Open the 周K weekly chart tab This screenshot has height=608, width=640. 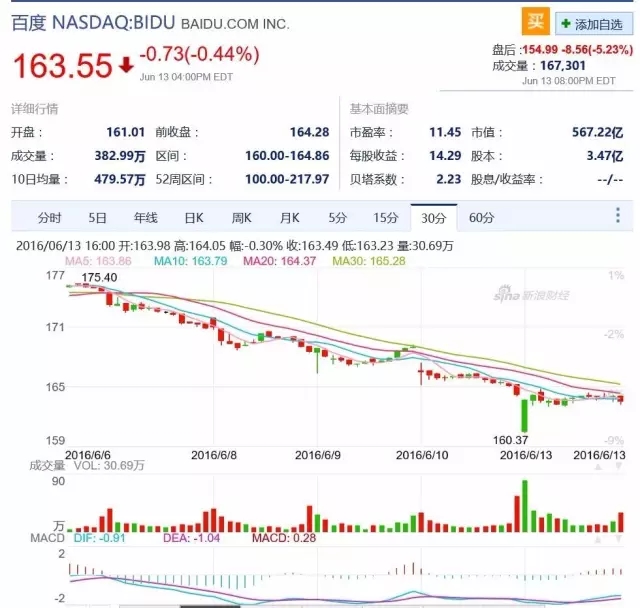[241, 218]
